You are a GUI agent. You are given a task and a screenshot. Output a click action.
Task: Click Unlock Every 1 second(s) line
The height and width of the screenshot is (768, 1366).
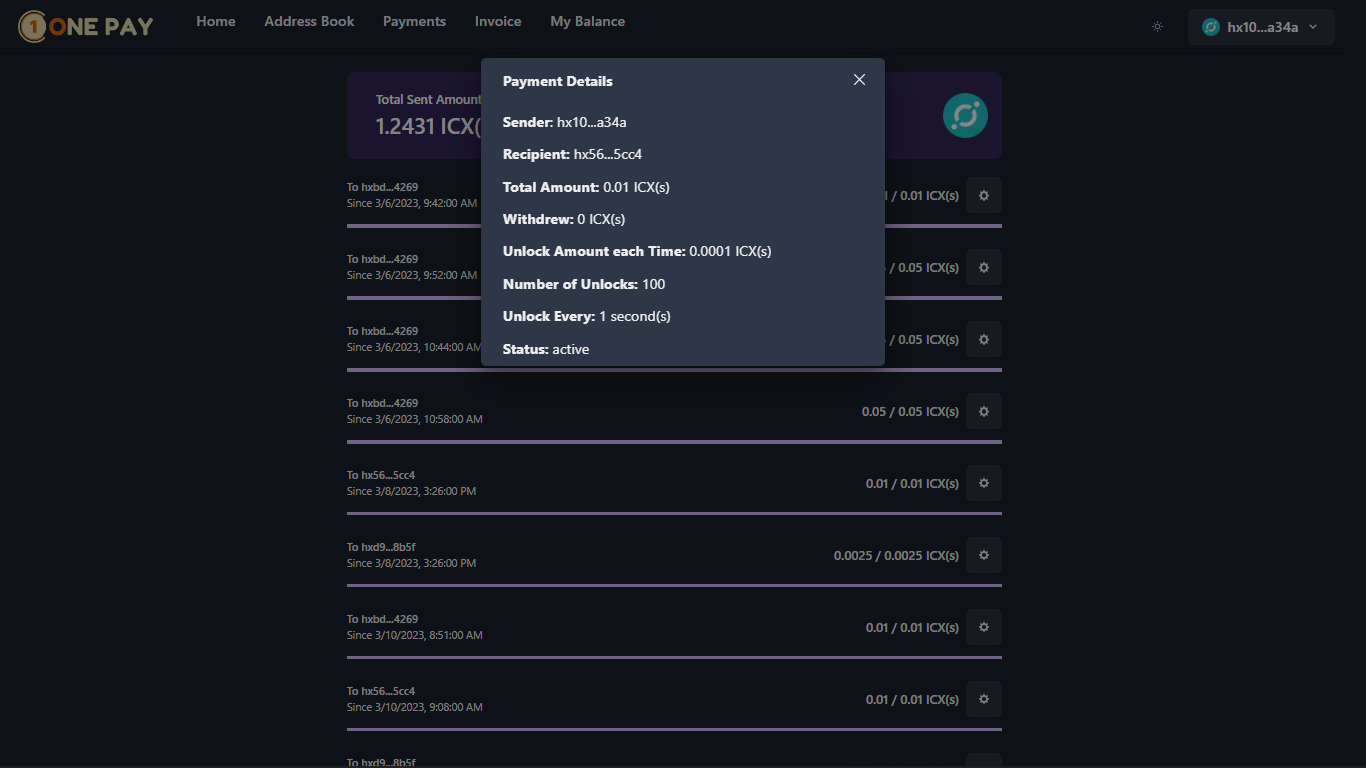coord(587,316)
